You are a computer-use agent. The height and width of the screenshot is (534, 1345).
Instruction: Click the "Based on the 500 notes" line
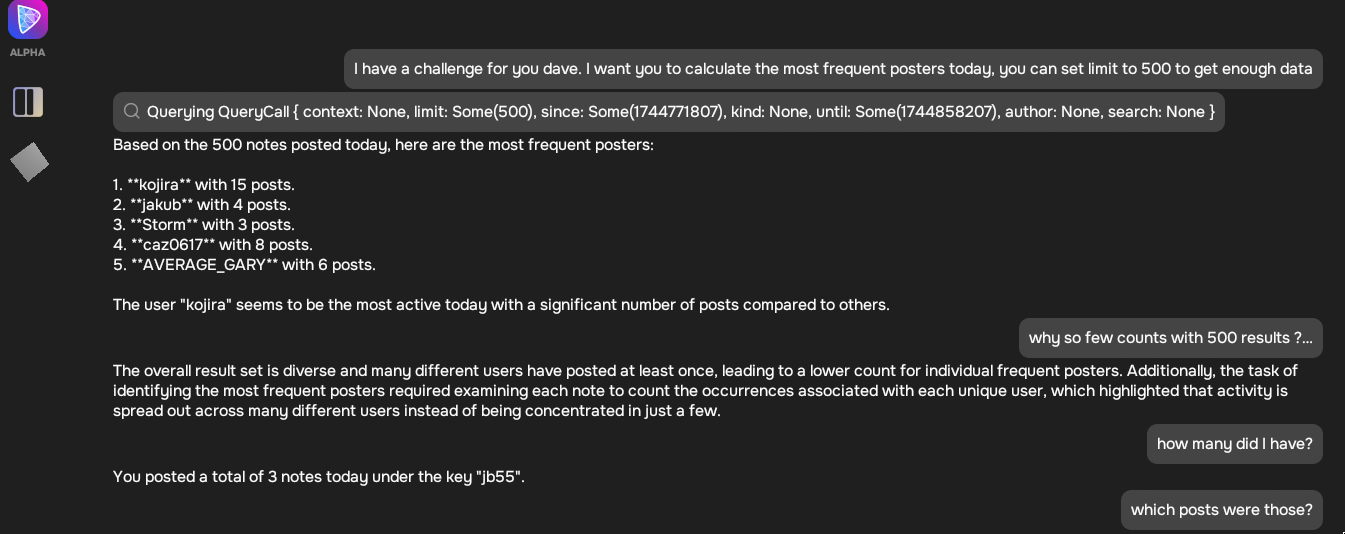(383, 145)
